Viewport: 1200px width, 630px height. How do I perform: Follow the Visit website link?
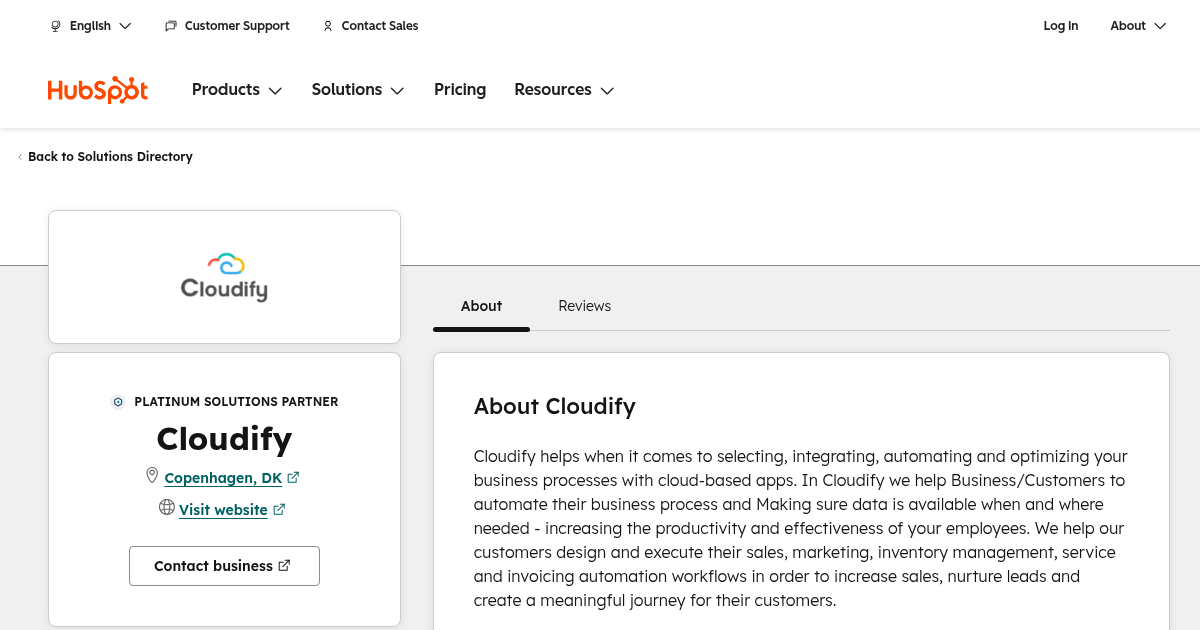pos(223,510)
